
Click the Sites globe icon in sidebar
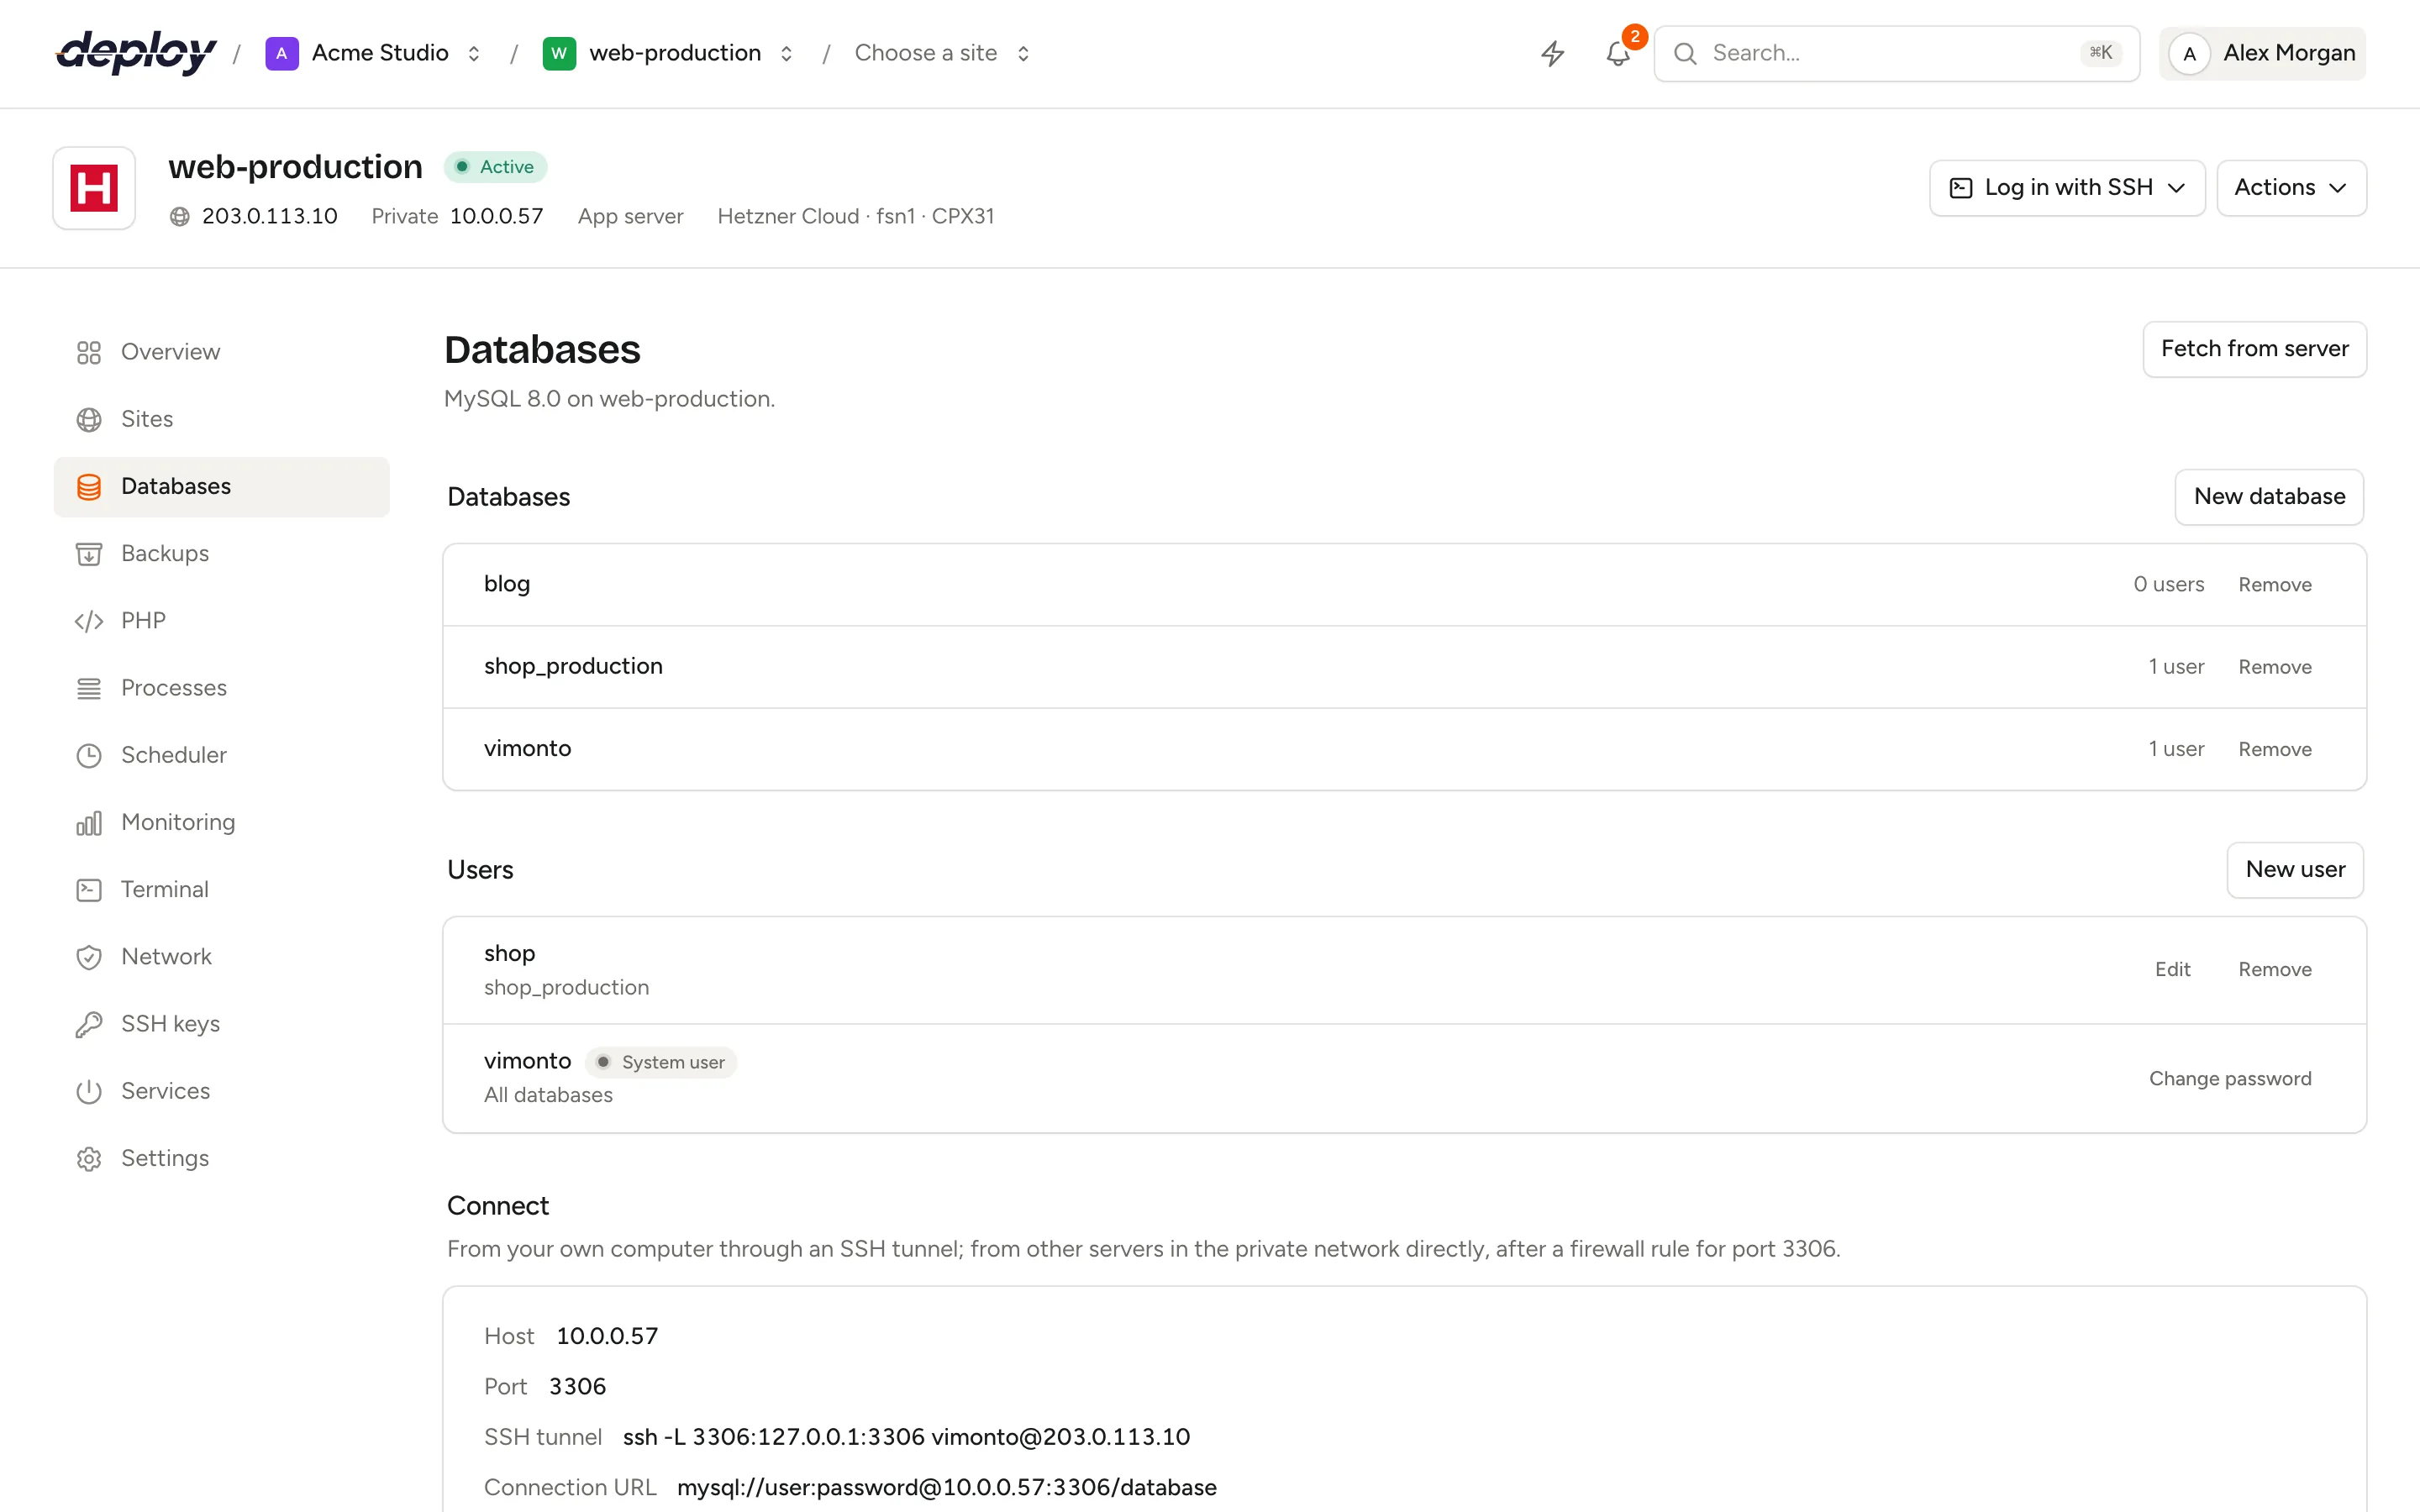click(x=89, y=419)
